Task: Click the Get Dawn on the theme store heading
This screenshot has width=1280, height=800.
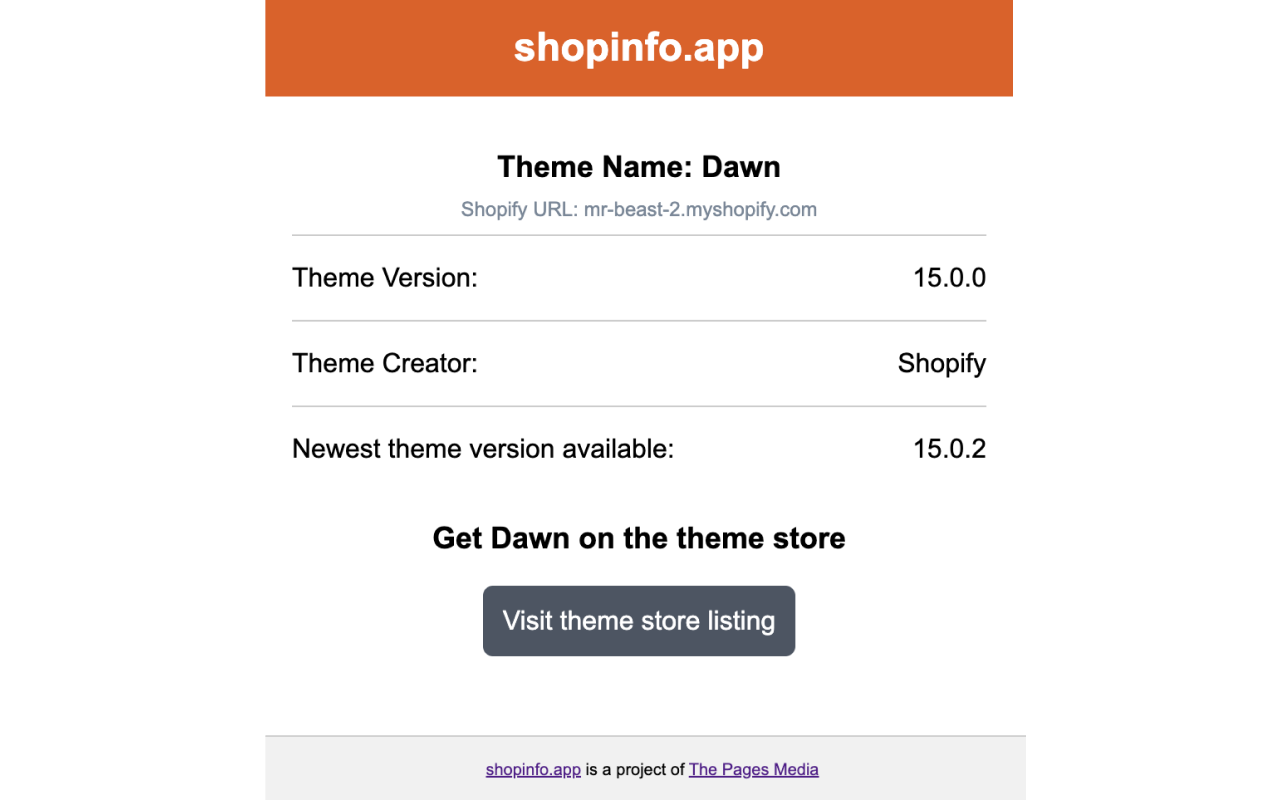Action: [639, 538]
